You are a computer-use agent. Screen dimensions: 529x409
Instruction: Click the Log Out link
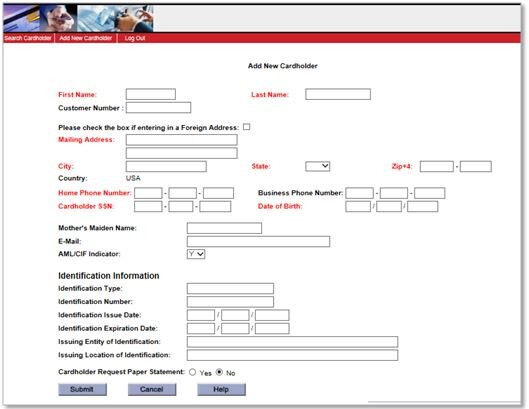(x=135, y=38)
